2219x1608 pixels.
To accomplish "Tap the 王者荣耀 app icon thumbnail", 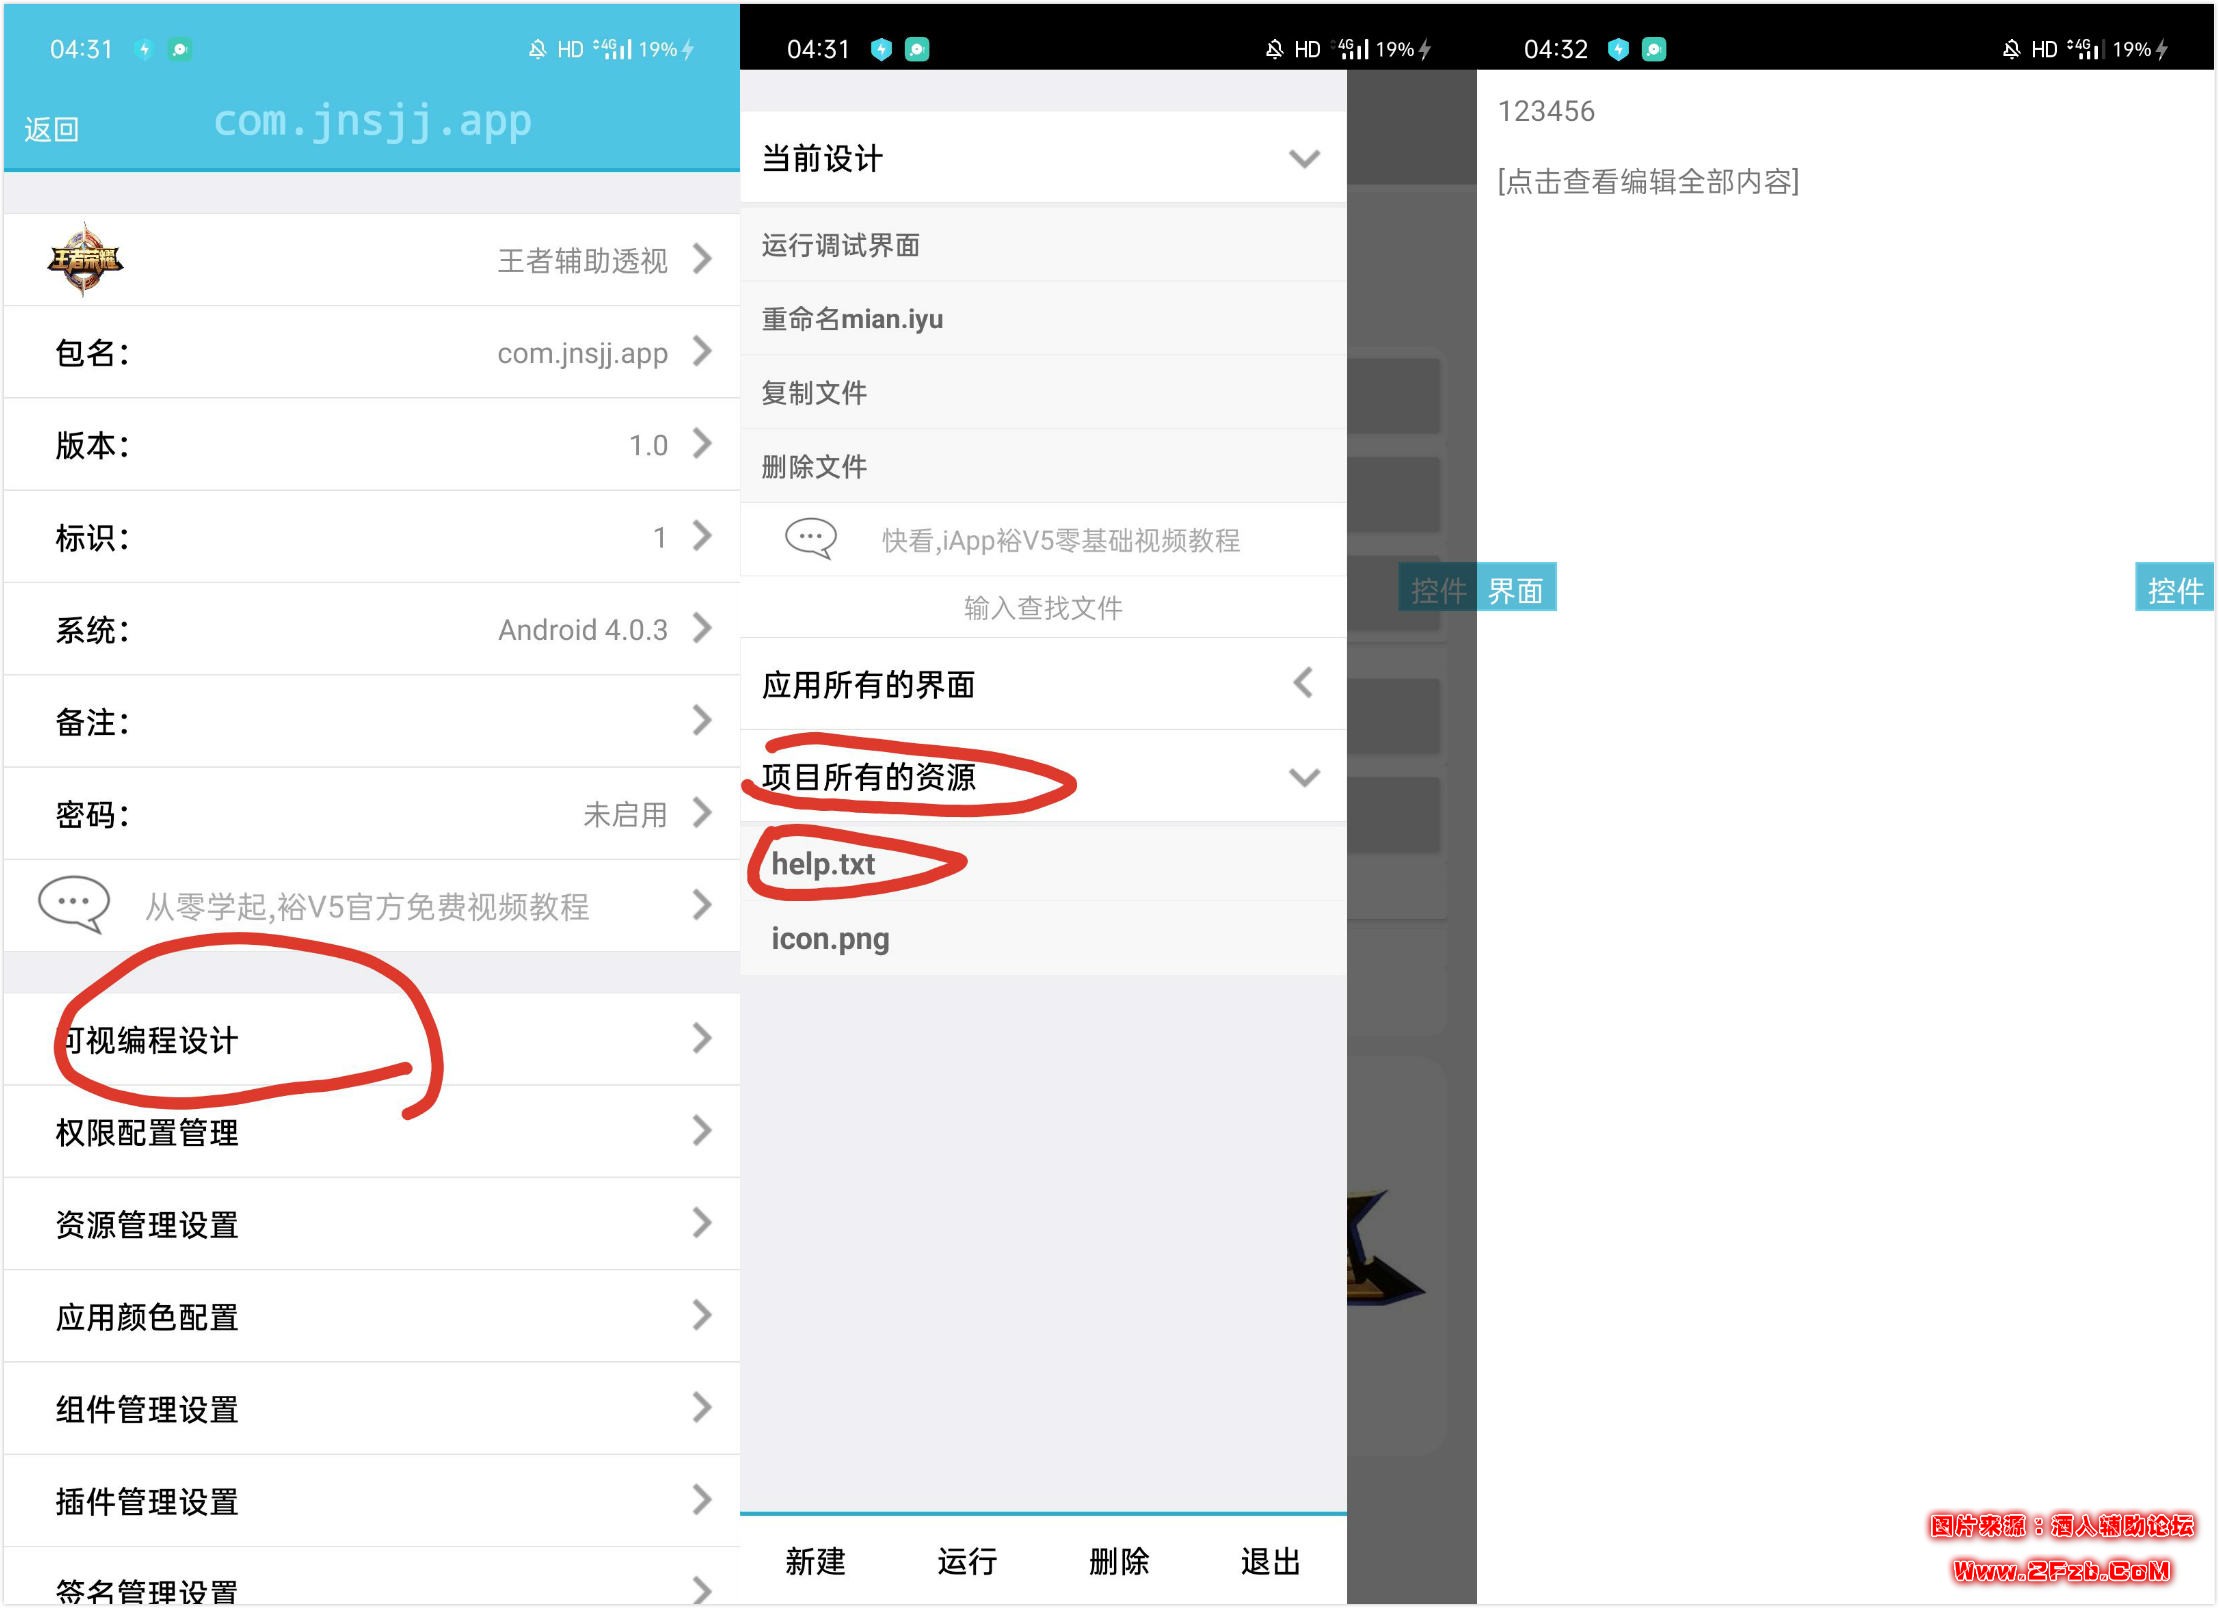I will tap(85, 260).
